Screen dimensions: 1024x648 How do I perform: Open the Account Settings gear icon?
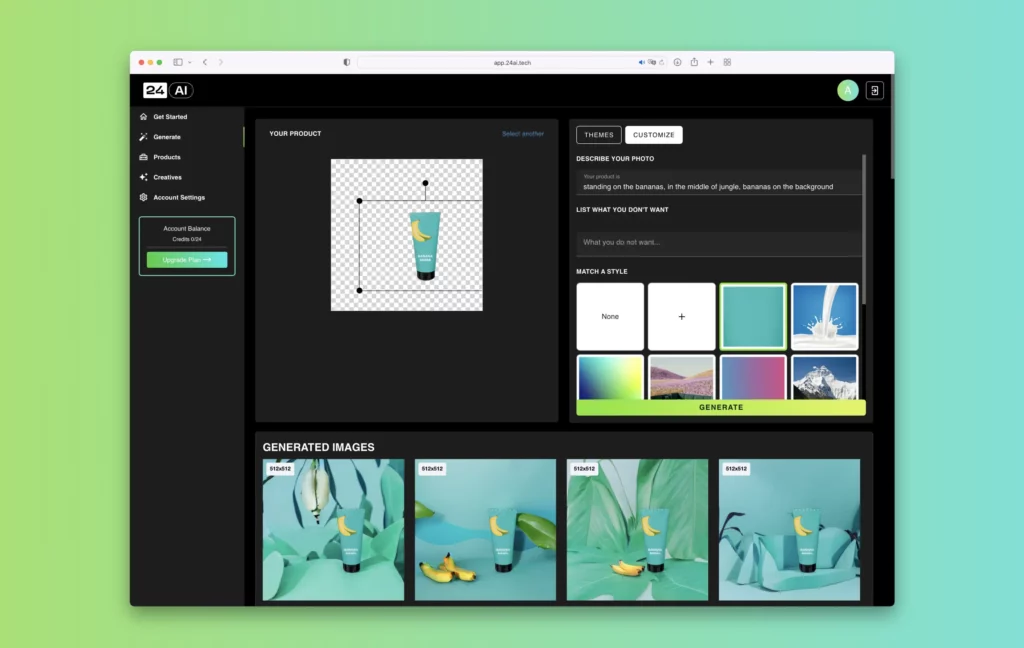coord(144,197)
